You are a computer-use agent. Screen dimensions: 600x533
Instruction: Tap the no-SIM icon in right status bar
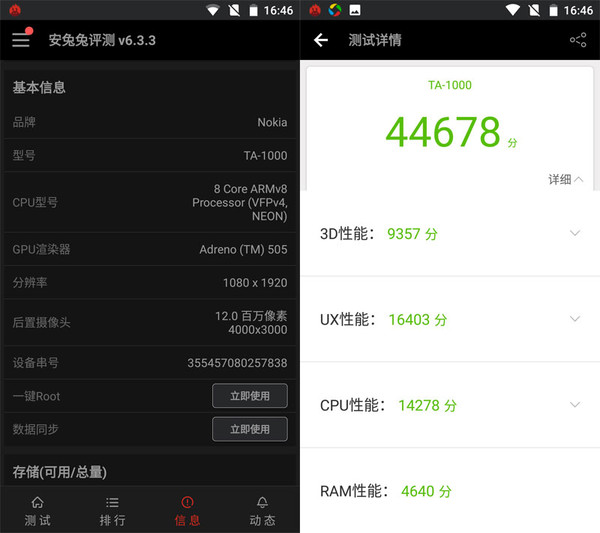(534, 10)
